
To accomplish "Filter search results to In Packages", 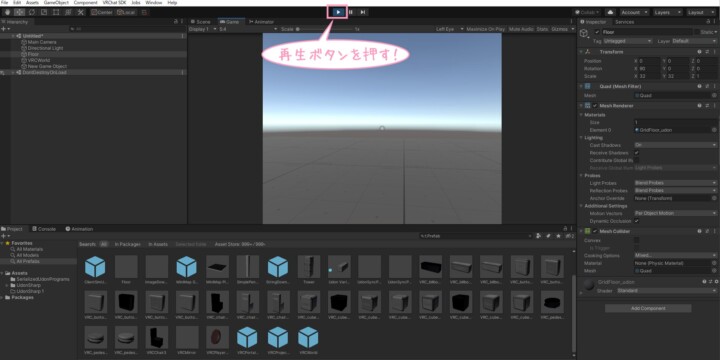I will point(127,244).
